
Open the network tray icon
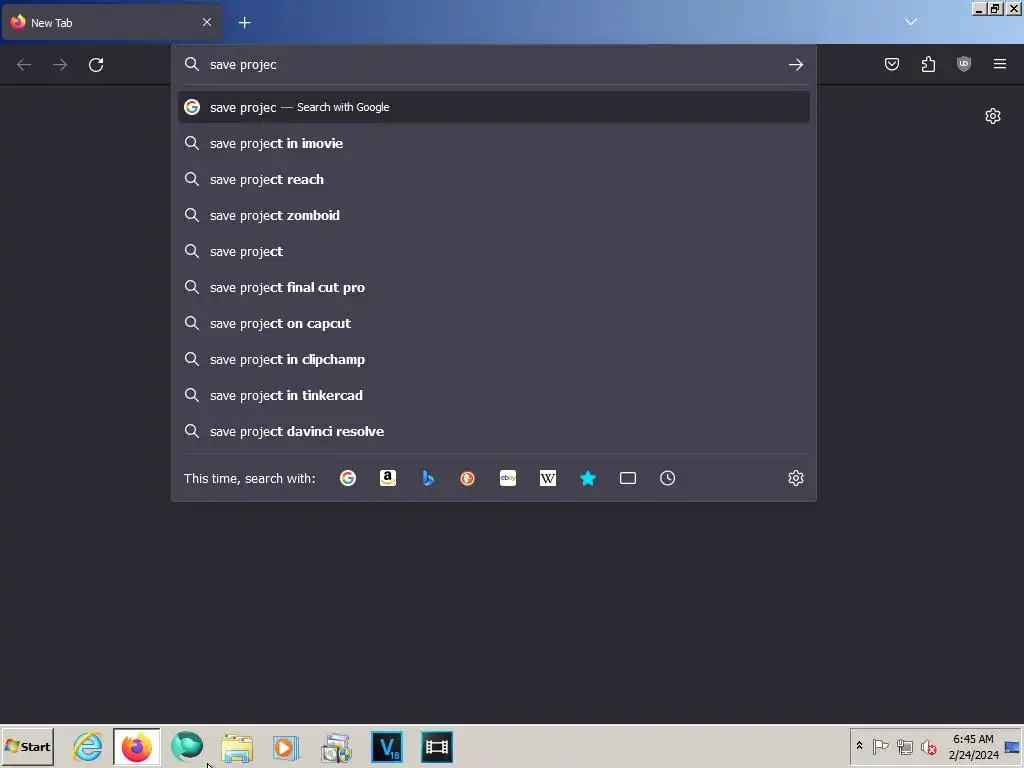pos(904,746)
